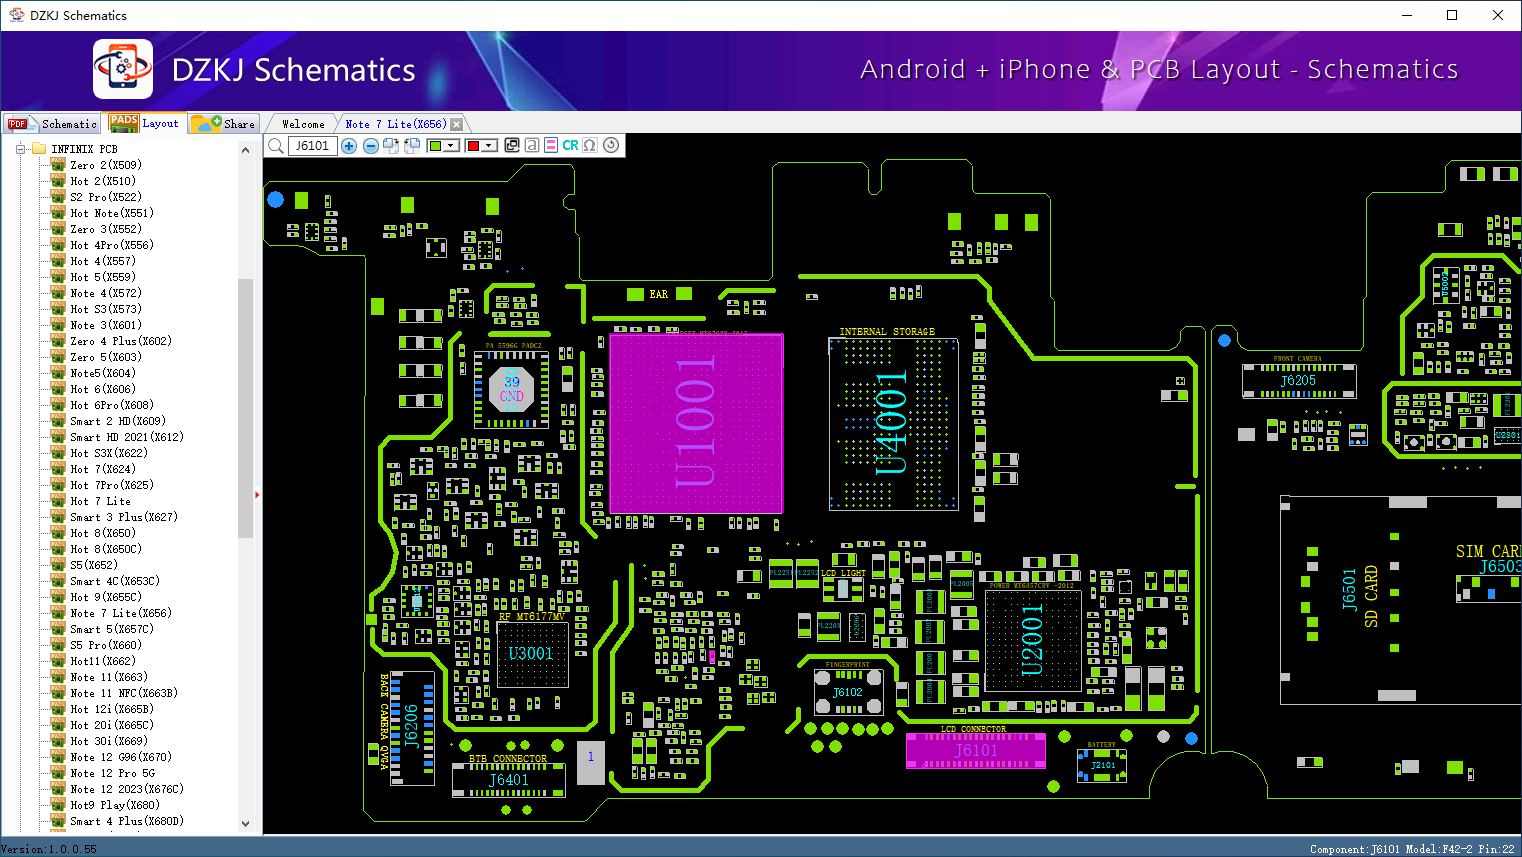Select S2 Pro(X522) in the list
The image size is (1522, 857).
tap(106, 197)
